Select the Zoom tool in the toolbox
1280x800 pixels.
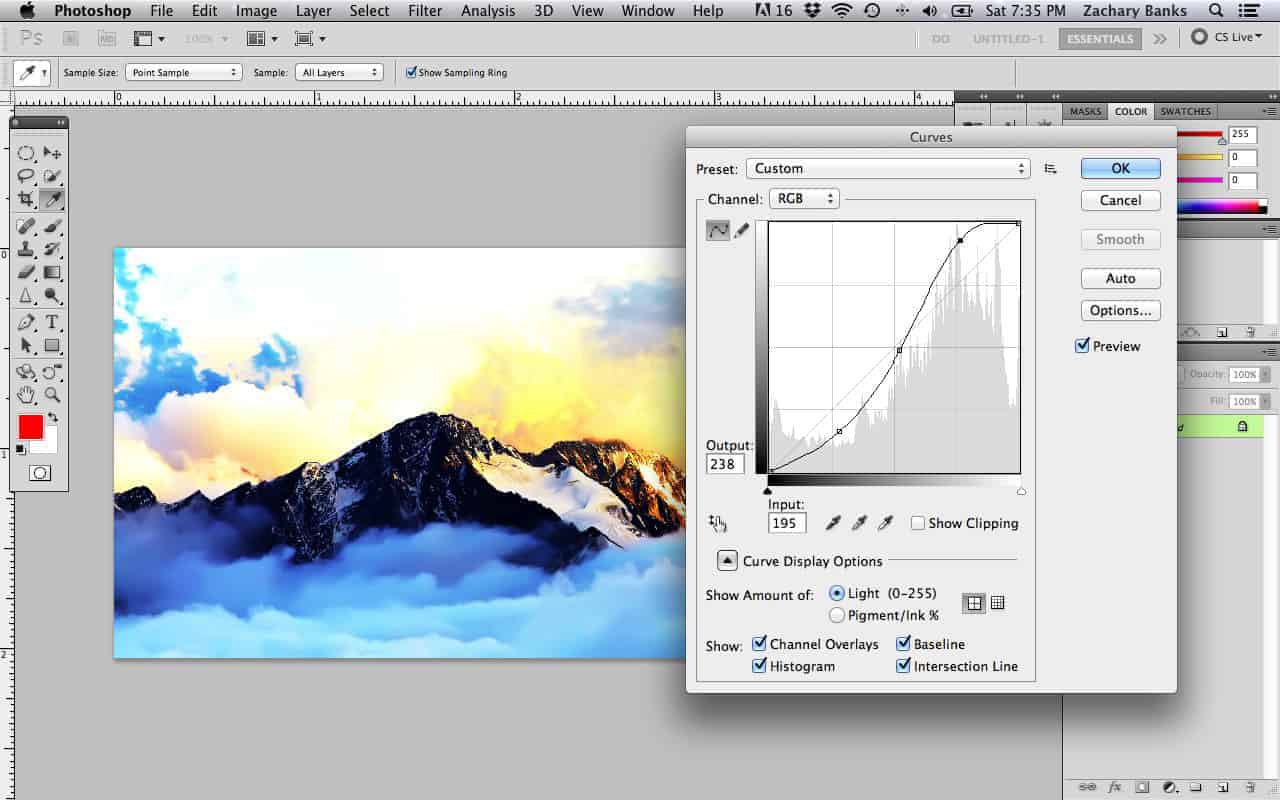point(52,394)
